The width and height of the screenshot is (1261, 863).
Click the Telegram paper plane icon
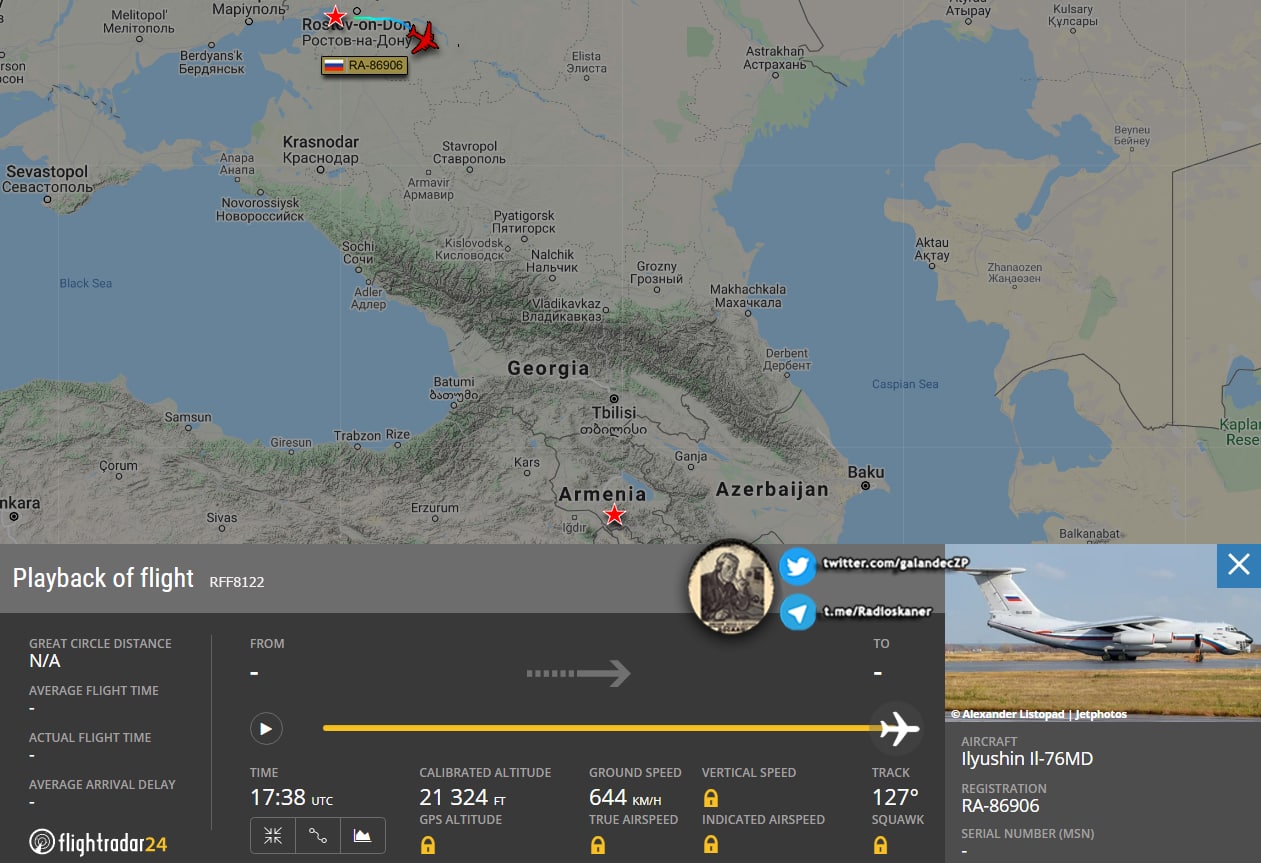pyautogui.click(x=797, y=611)
